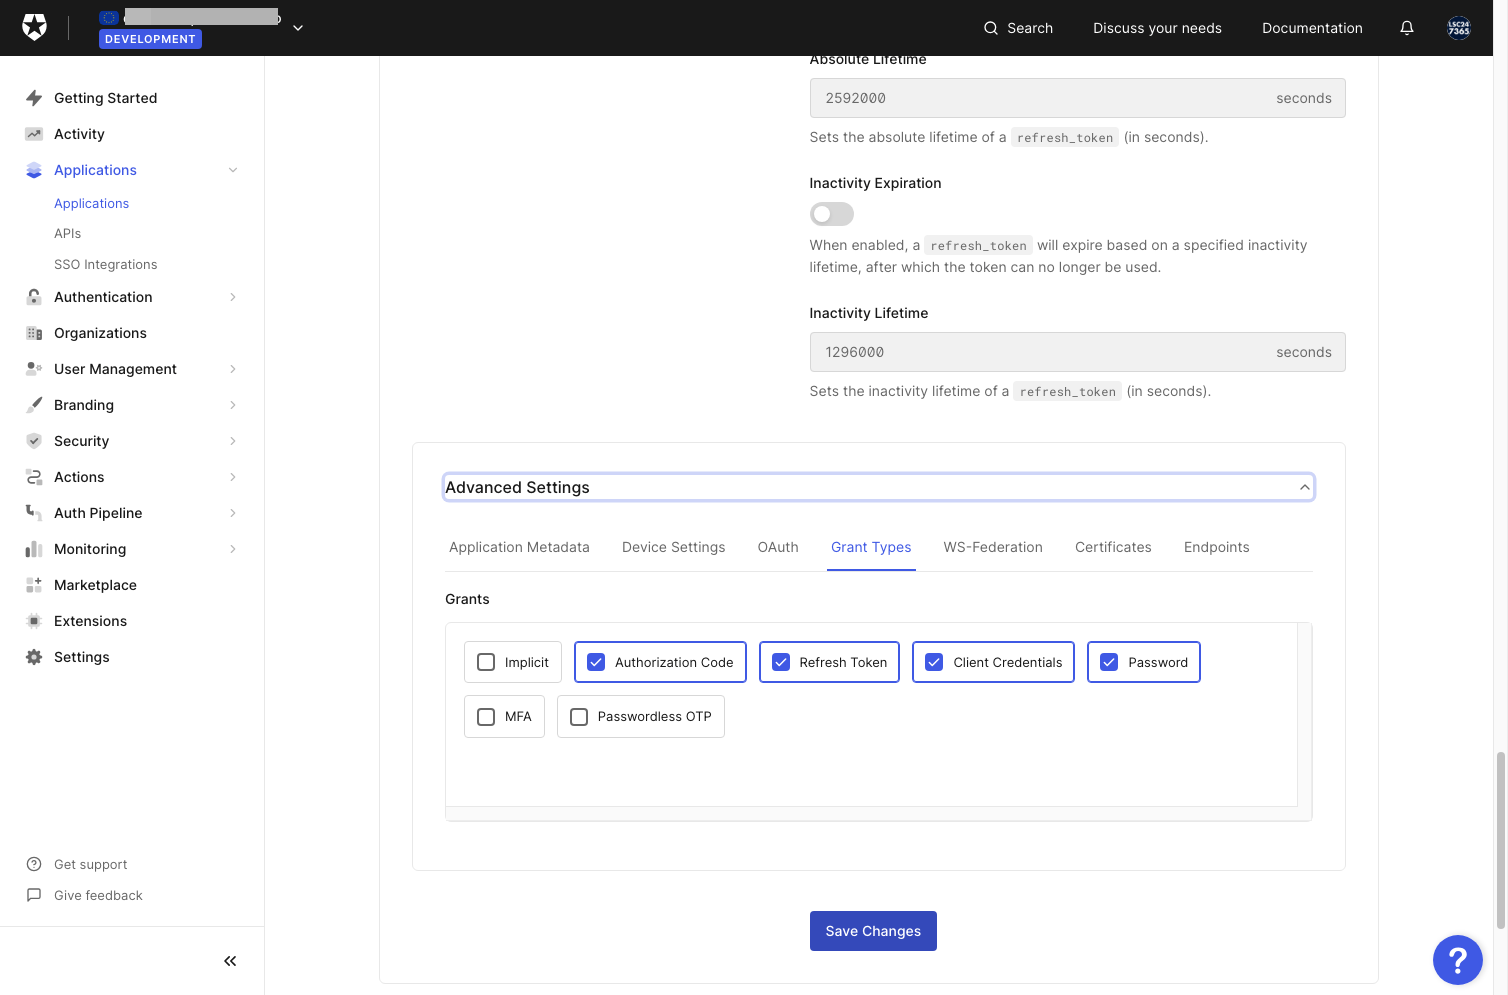Collapse the sidebar with double-chevron icon
1508x995 pixels.
[230, 961]
